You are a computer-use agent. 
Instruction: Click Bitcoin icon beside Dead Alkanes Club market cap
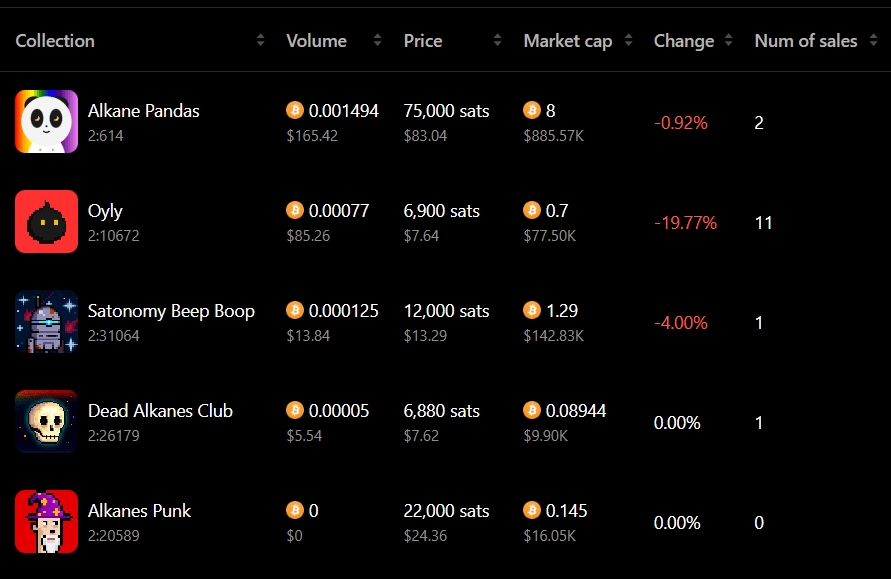532,410
